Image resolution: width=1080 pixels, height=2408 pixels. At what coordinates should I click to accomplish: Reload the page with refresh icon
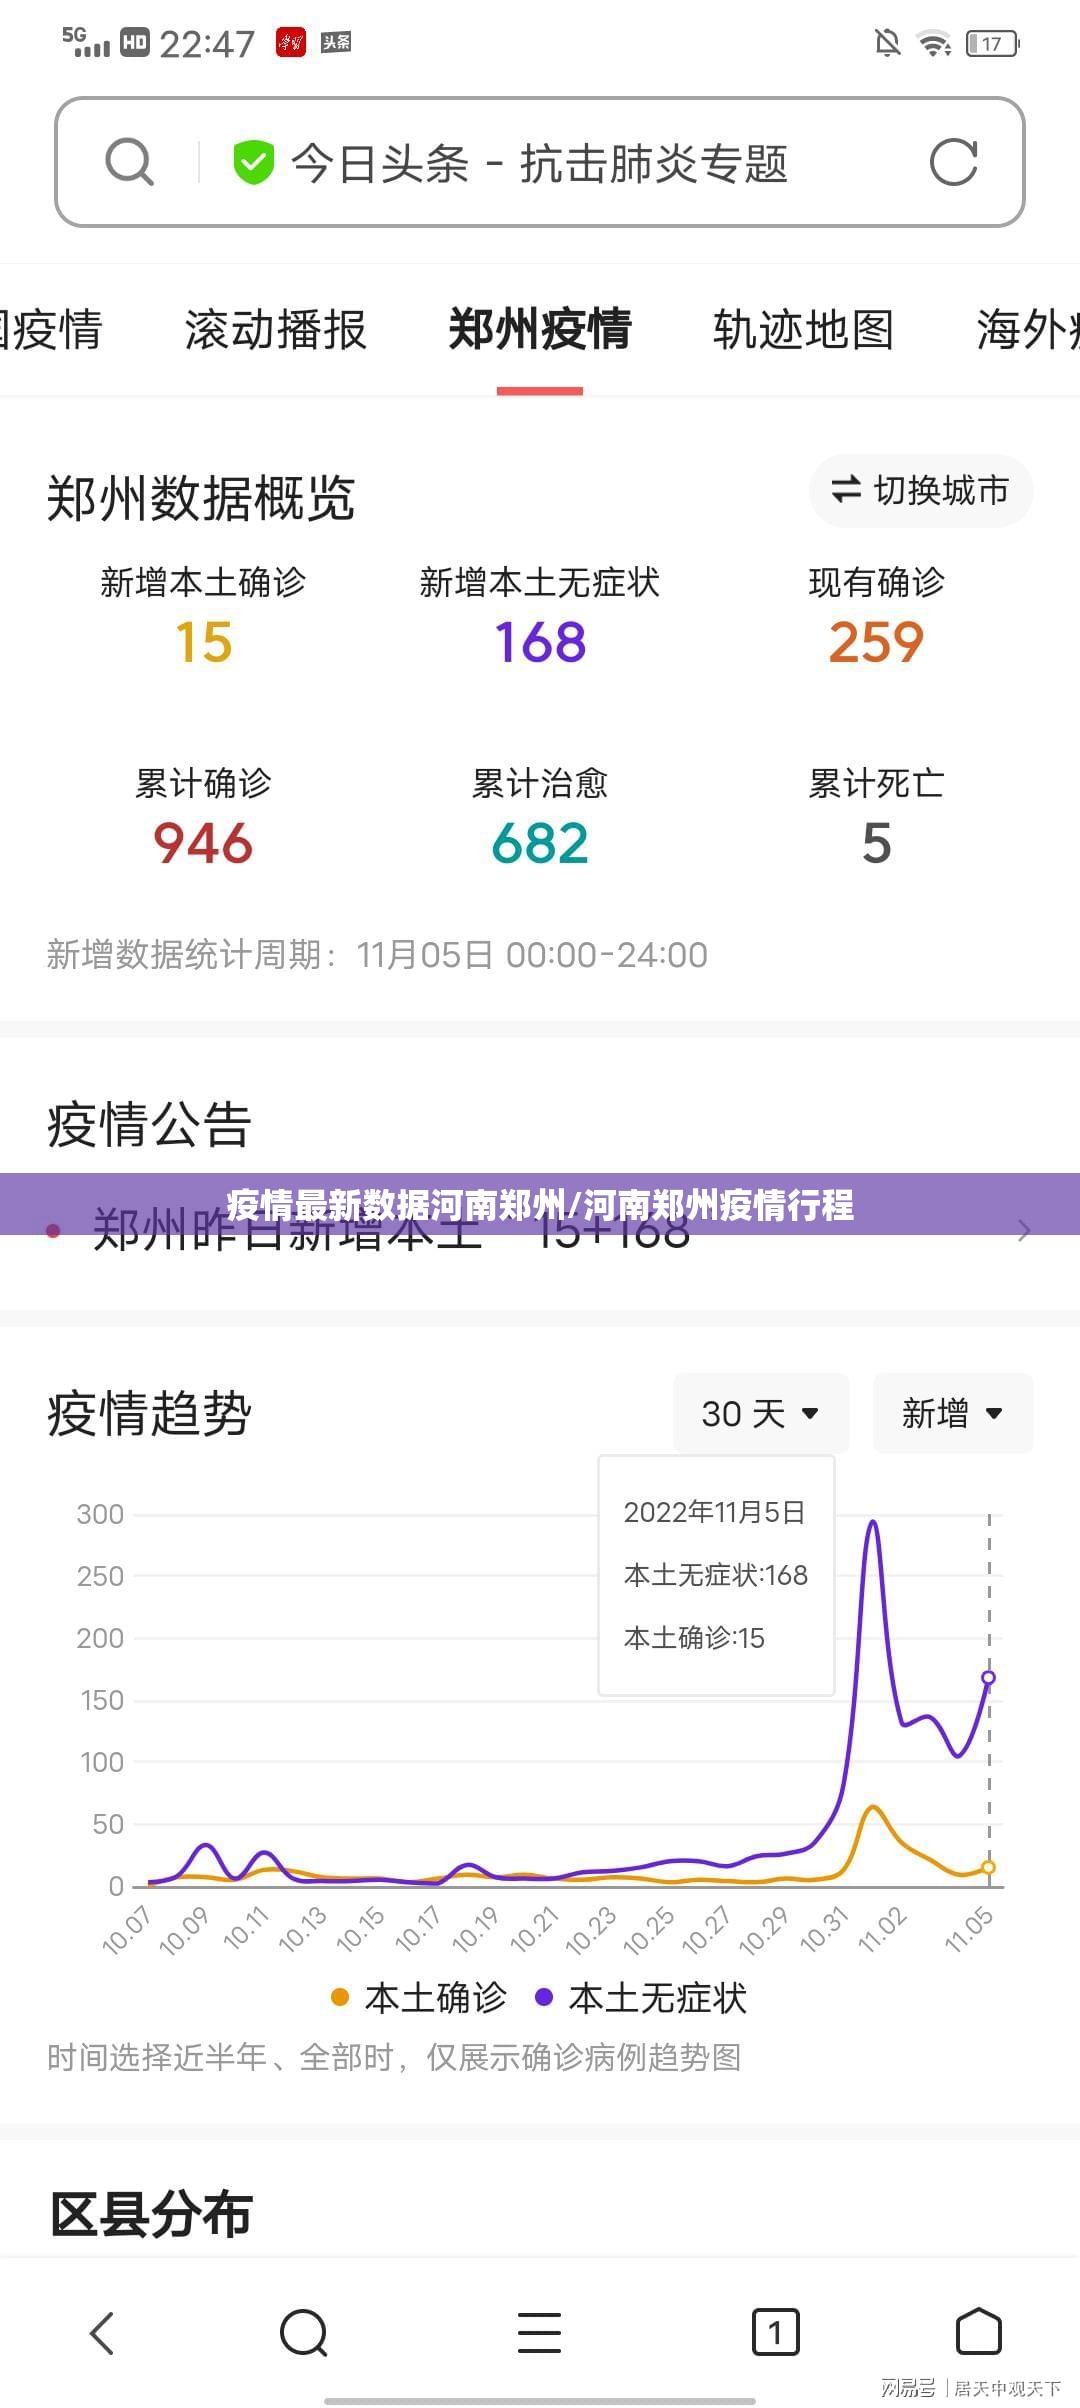(953, 162)
